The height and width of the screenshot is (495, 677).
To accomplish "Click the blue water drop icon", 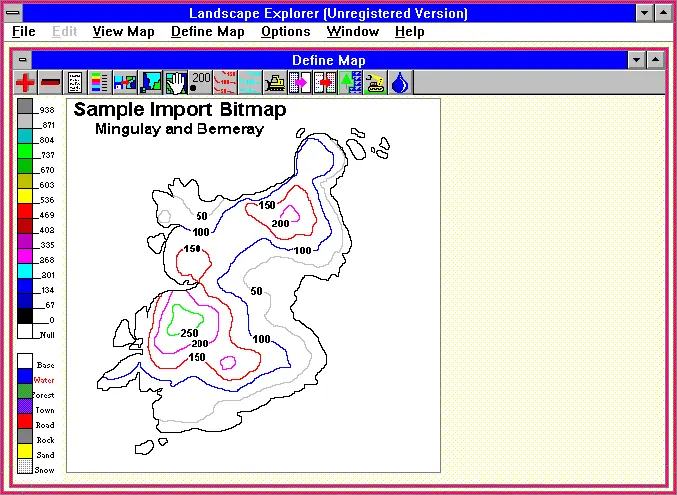I will [400, 83].
